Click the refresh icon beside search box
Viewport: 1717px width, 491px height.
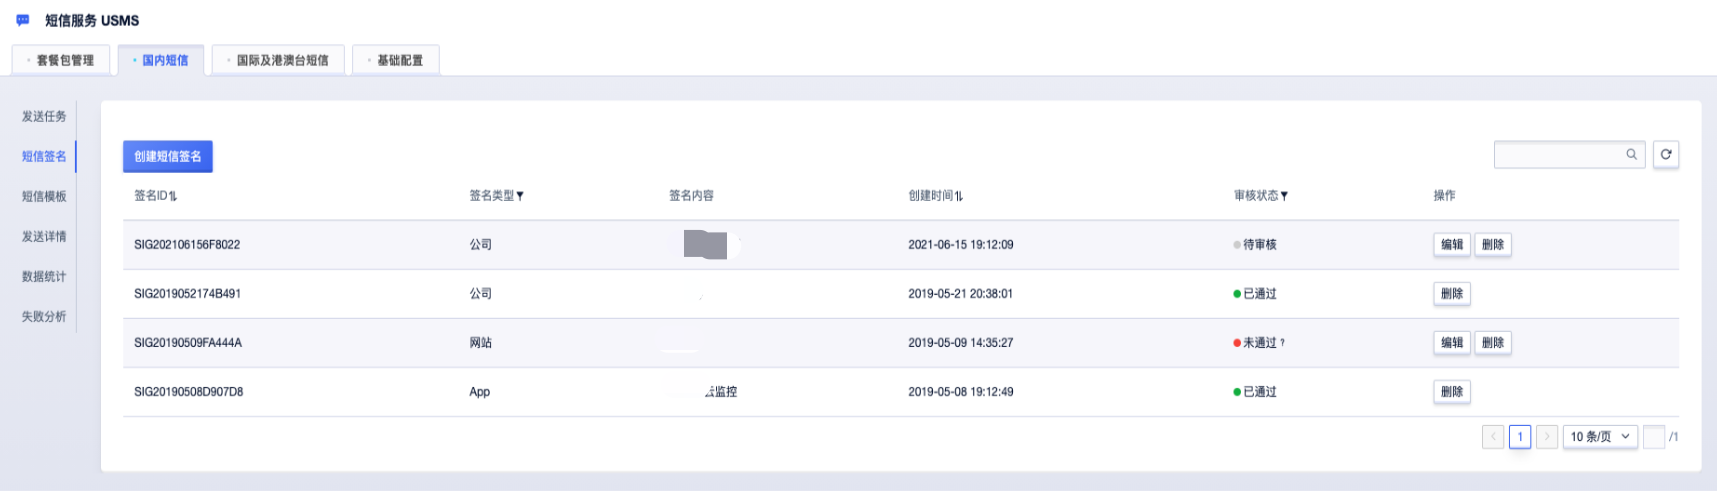tap(1666, 155)
